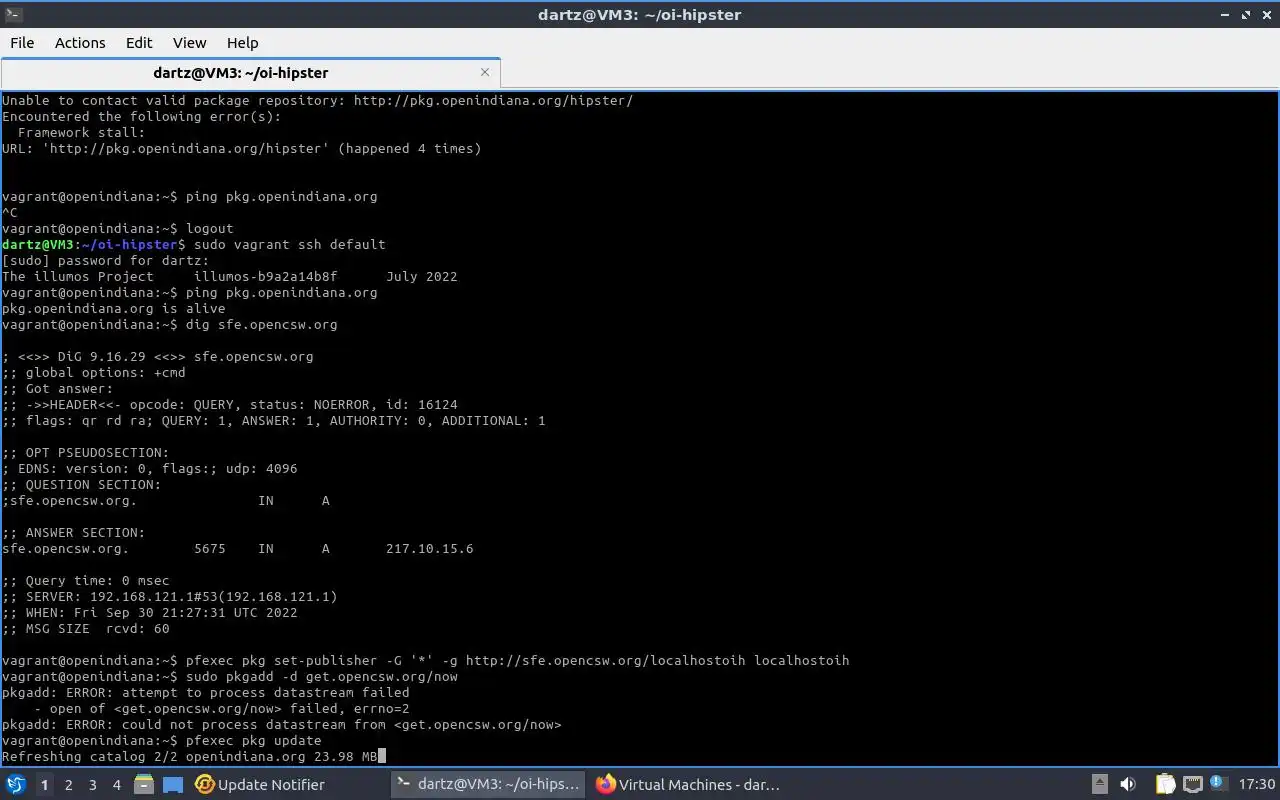Click ';; OPT PSEUDOSECTION:' line
The image size is (1280, 800).
[86, 452]
